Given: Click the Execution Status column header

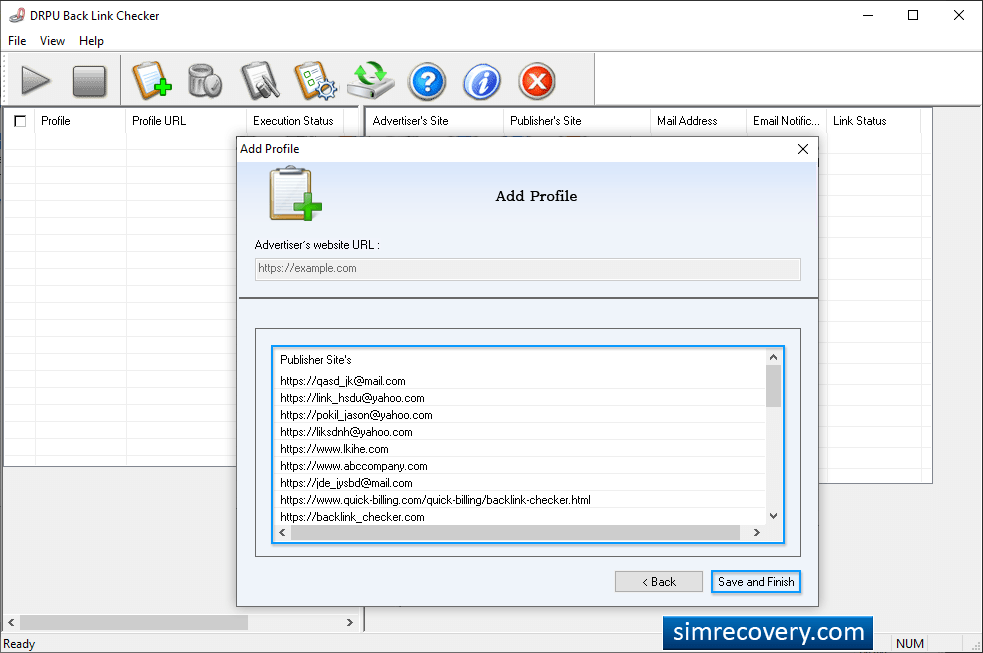Looking at the screenshot, I should tap(295, 121).
